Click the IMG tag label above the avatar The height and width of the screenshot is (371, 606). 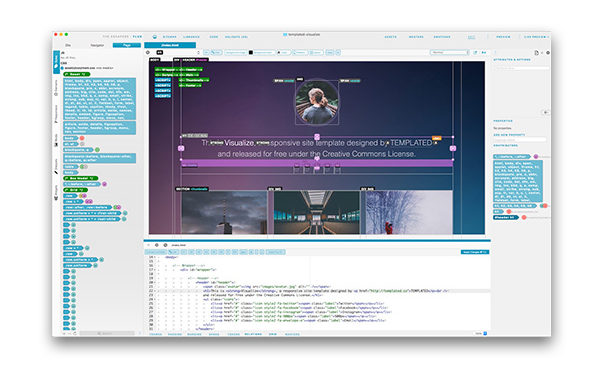(x=300, y=79)
